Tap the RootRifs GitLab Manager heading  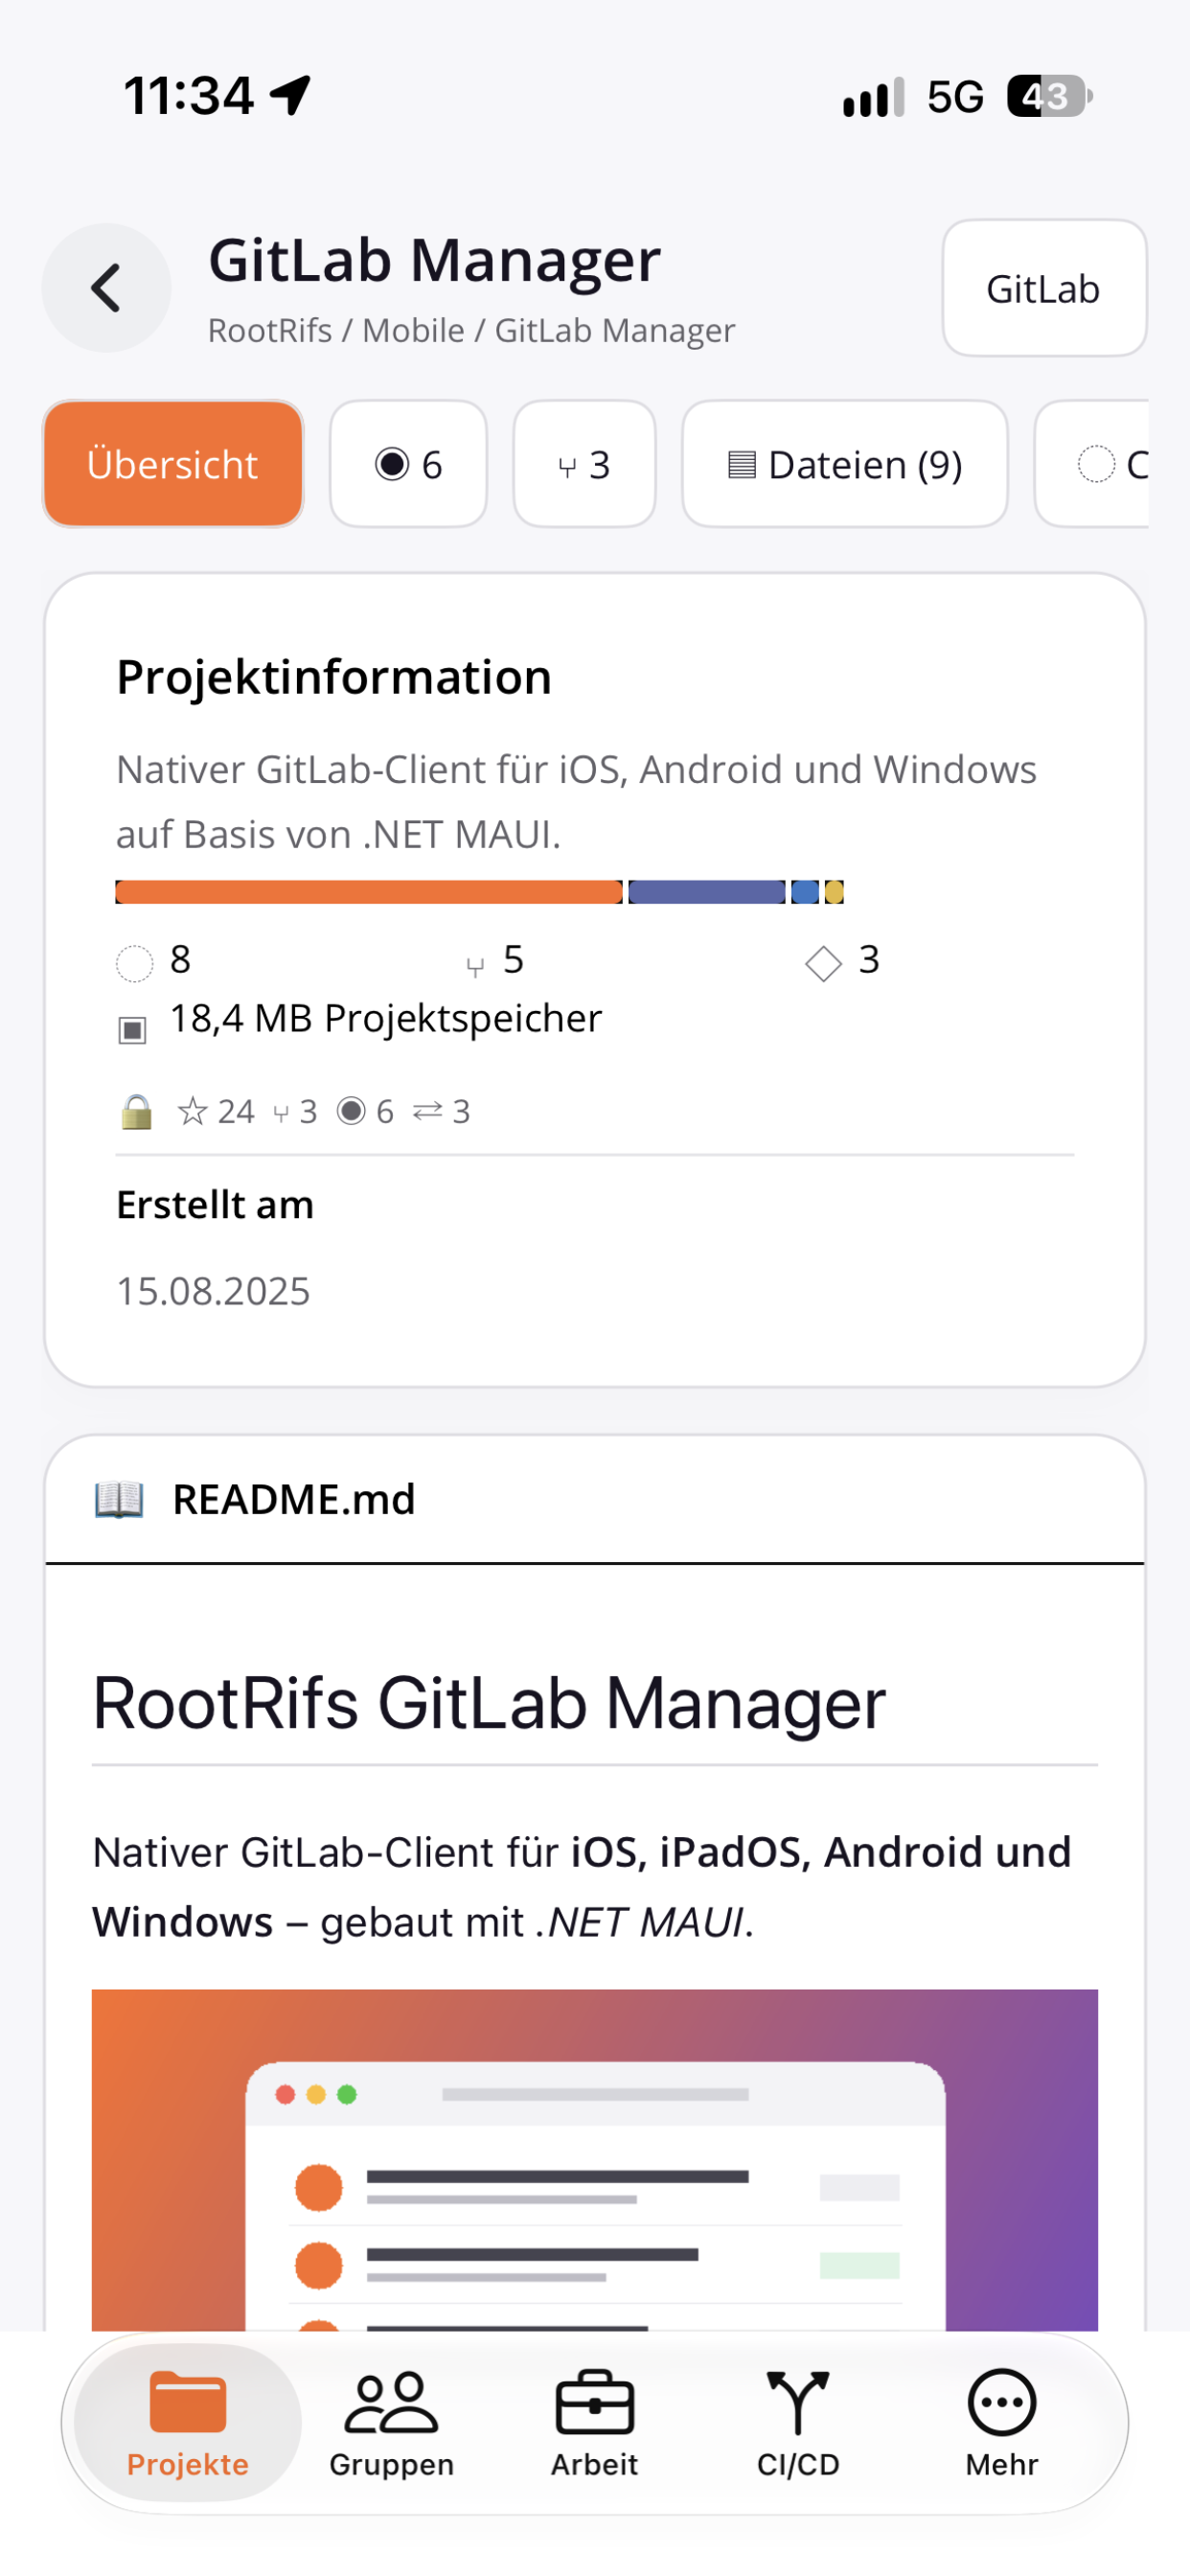[x=489, y=1702]
